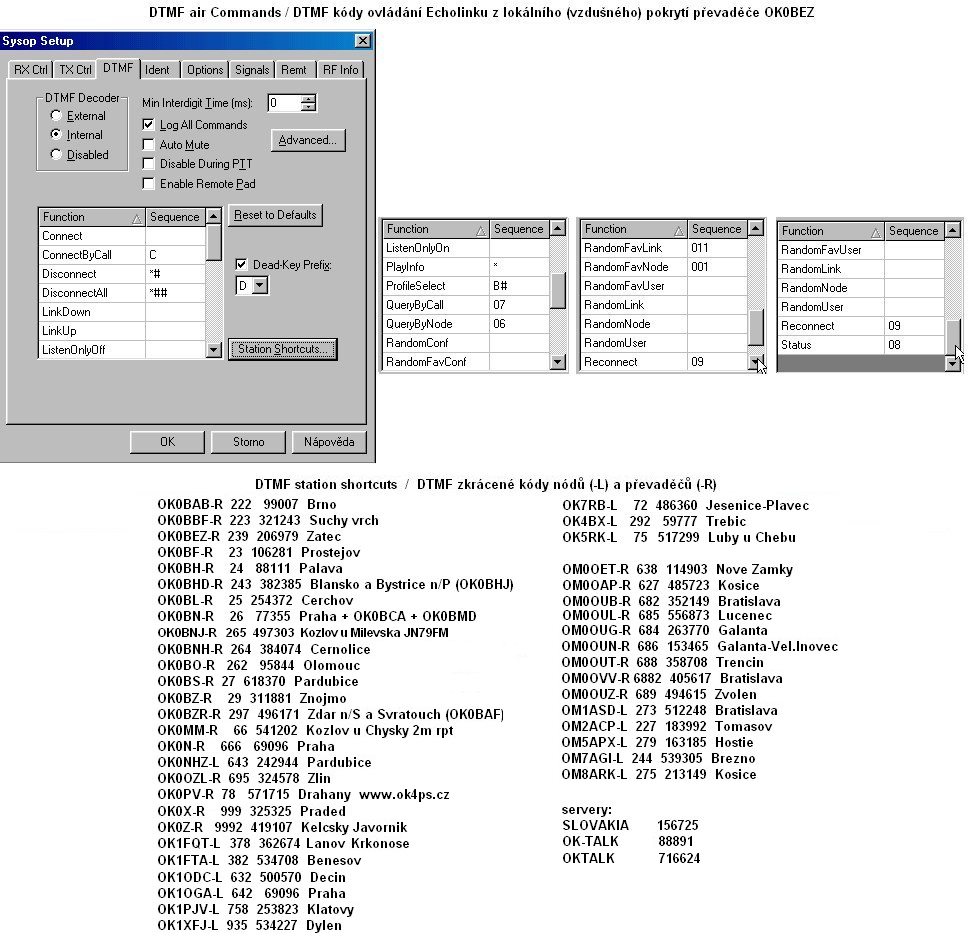Select the Connect function row

pyautogui.click(x=122, y=236)
